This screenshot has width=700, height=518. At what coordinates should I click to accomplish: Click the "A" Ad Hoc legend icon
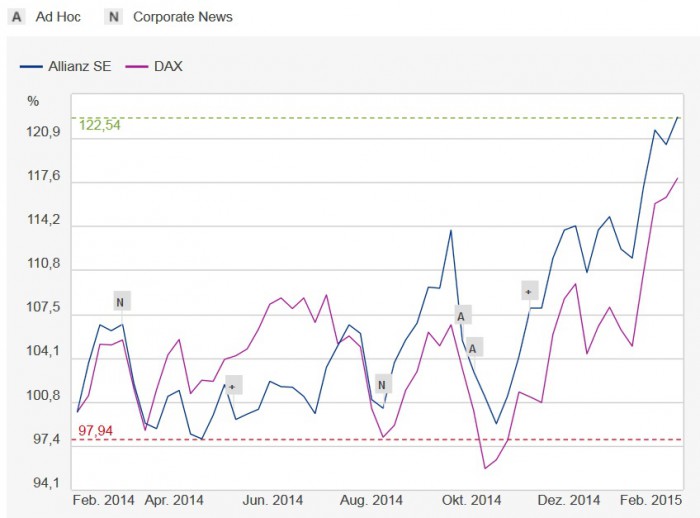click(16, 17)
